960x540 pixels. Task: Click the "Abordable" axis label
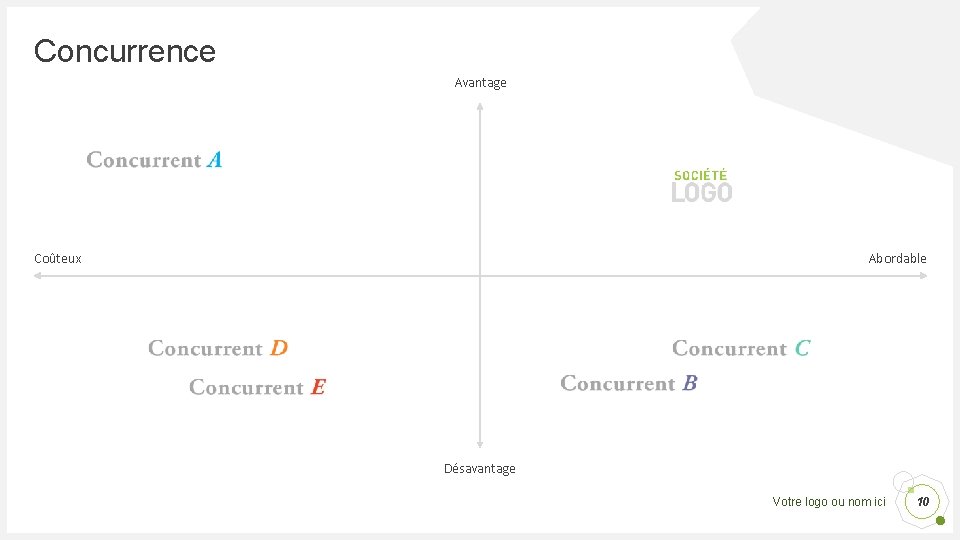[x=897, y=259]
